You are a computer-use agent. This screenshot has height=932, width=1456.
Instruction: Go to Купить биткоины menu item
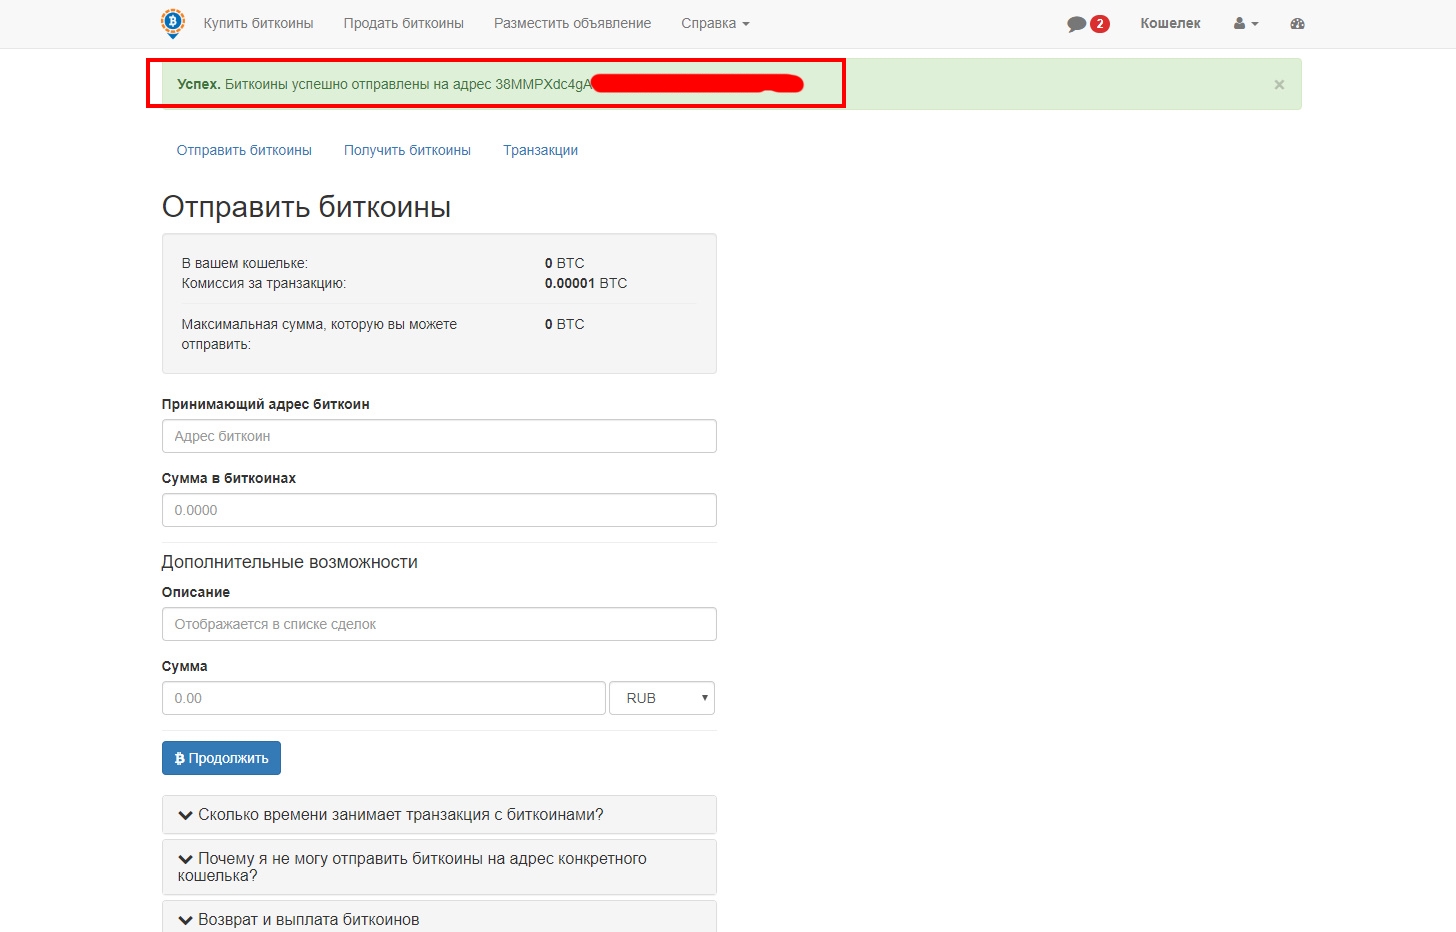point(258,24)
